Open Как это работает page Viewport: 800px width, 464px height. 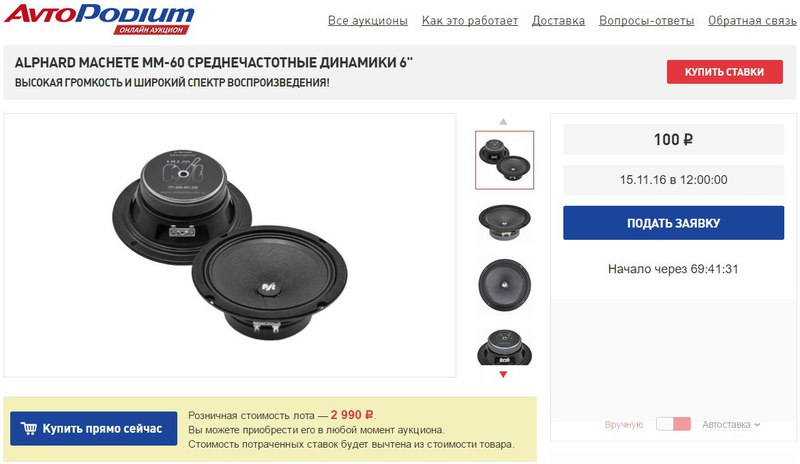(x=469, y=21)
